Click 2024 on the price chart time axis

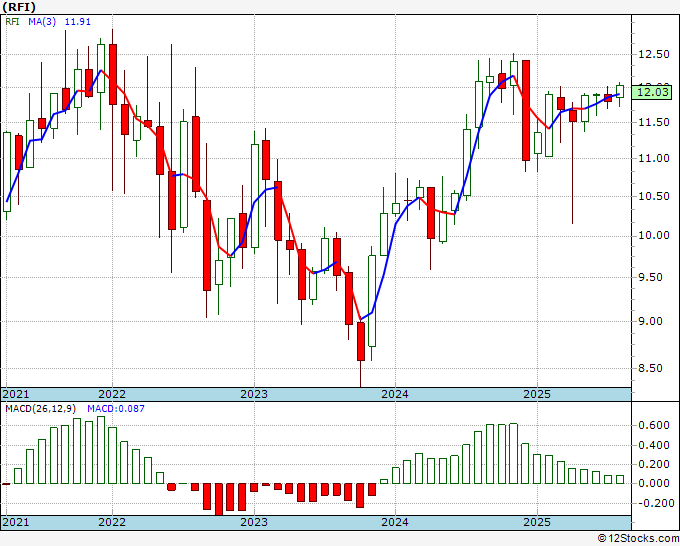395,394
